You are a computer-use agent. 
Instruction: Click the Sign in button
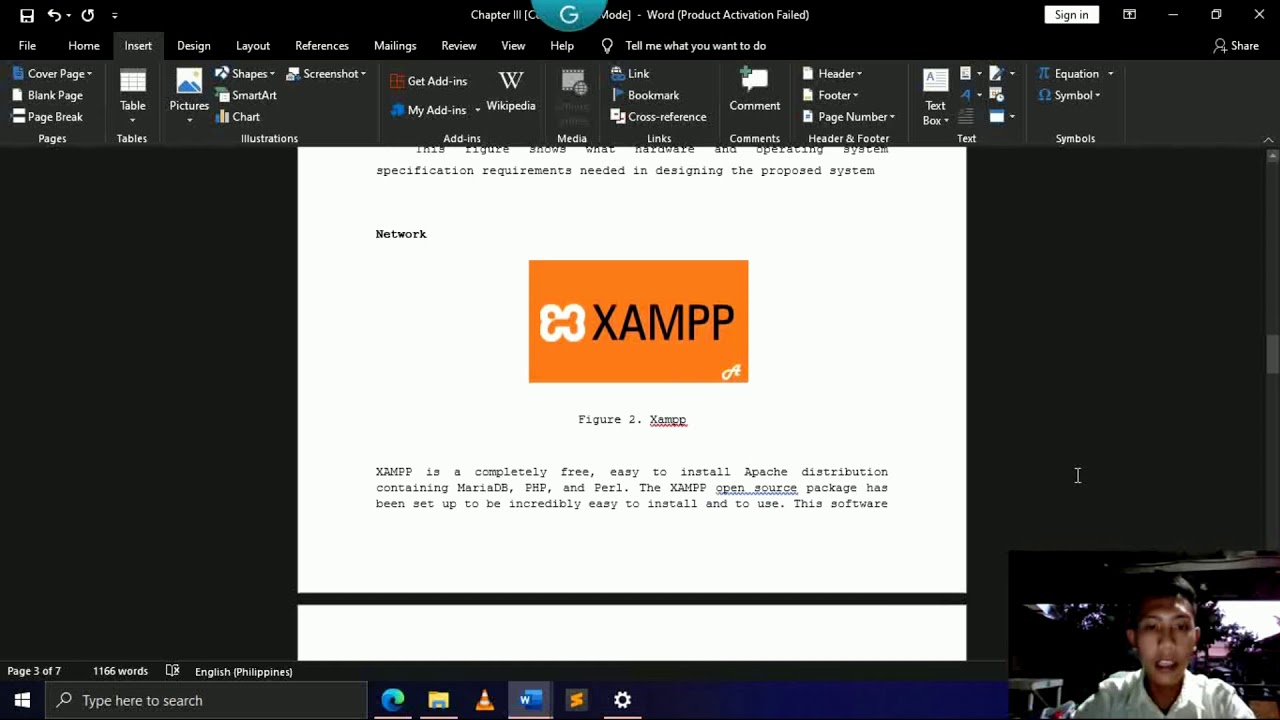tap(1071, 15)
